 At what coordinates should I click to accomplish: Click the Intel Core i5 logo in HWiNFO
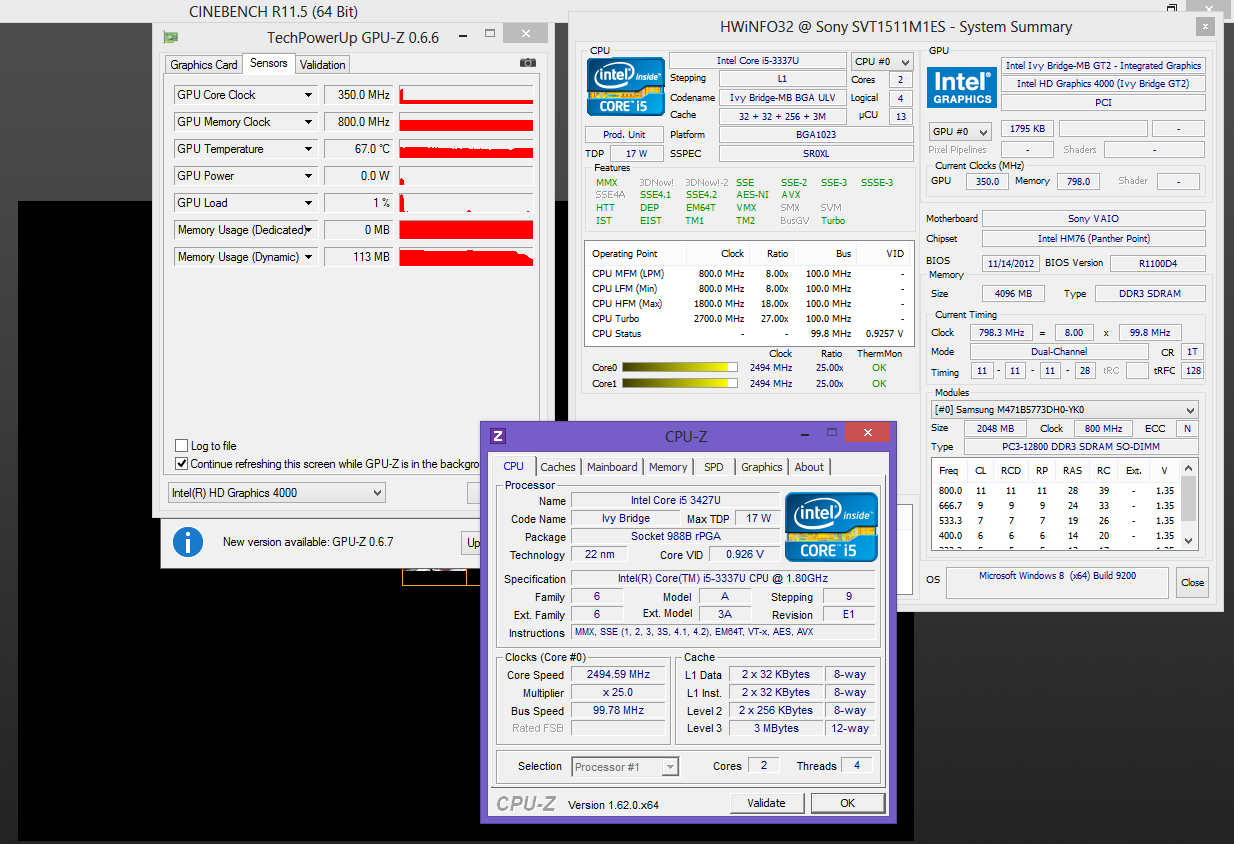coord(626,86)
